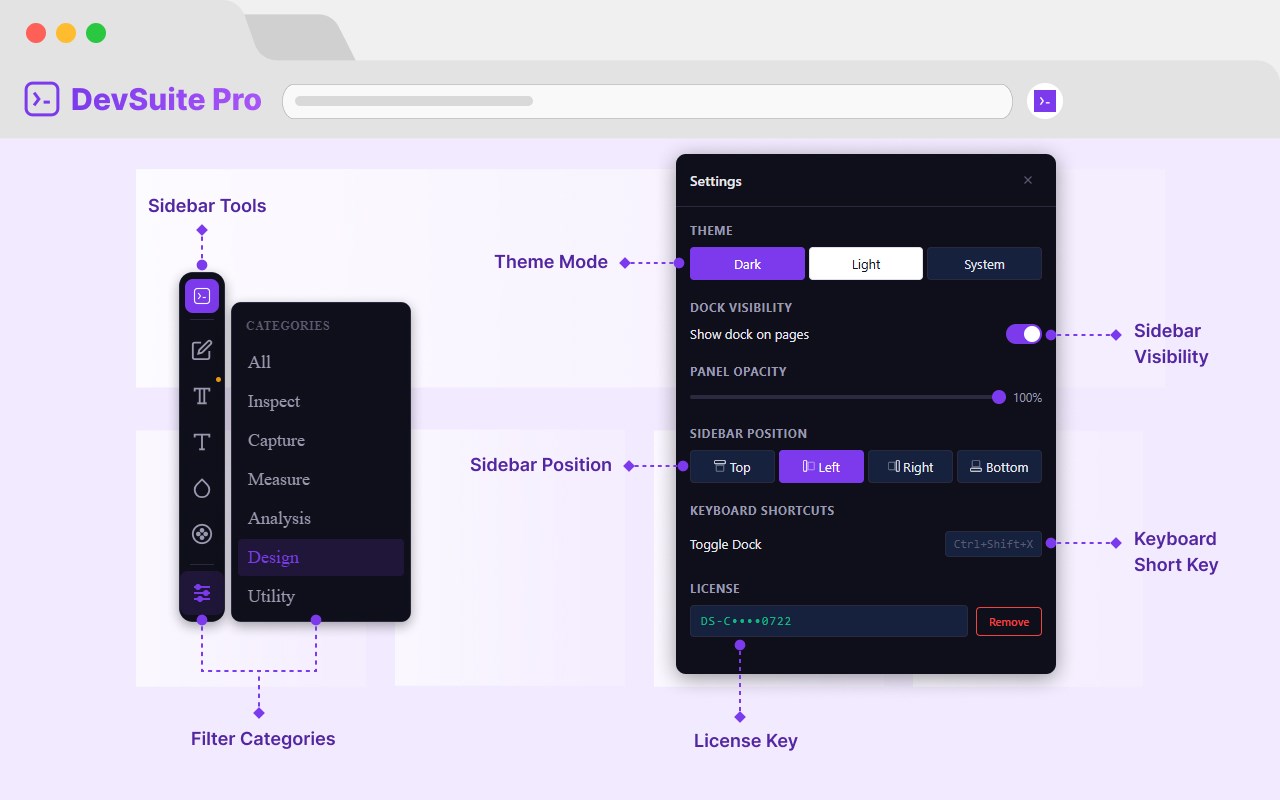Select the plain T text tool
Image resolution: width=1280 pixels, height=800 pixels.
click(x=202, y=442)
